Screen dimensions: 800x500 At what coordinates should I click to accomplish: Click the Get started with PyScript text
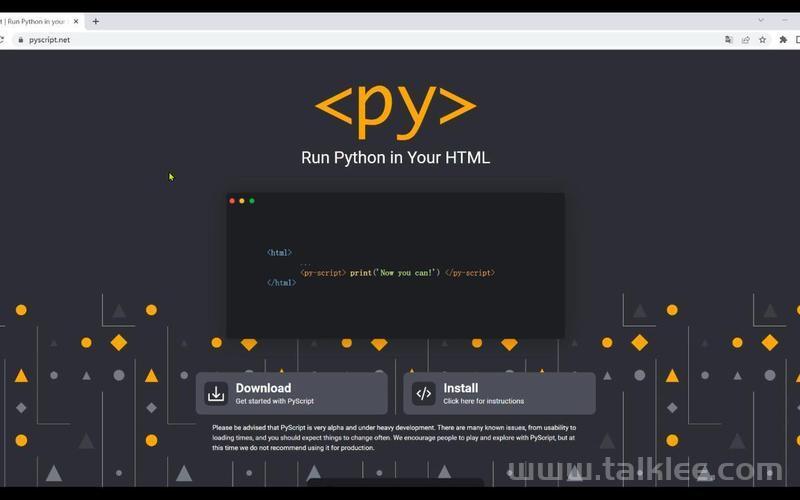pyautogui.click(x=274, y=401)
